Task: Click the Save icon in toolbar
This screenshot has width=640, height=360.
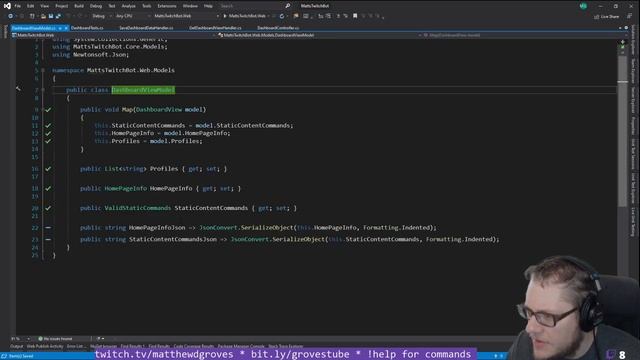Action: [51, 16]
